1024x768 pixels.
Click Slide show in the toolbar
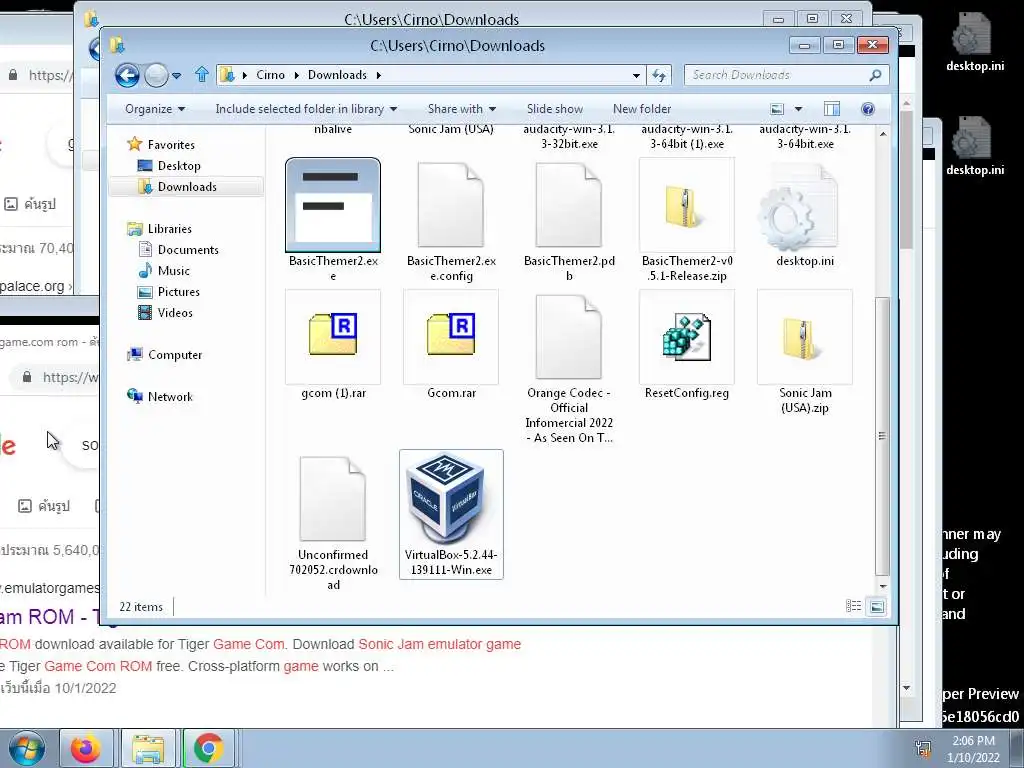click(554, 109)
